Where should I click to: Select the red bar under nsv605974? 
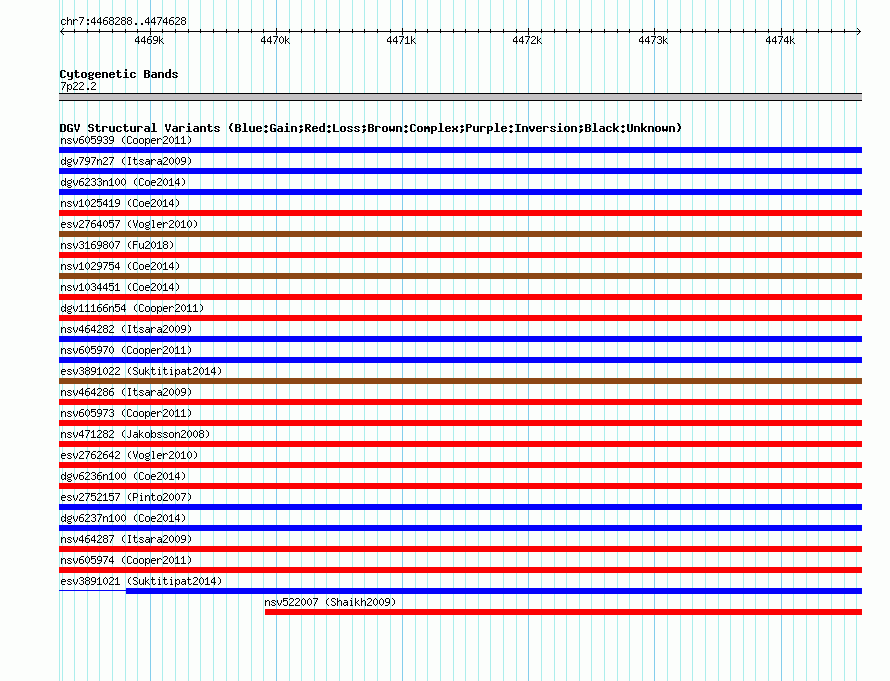point(460,570)
